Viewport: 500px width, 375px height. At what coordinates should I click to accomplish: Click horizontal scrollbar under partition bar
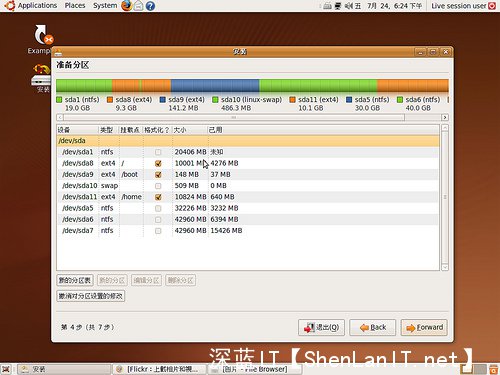pos(234,117)
